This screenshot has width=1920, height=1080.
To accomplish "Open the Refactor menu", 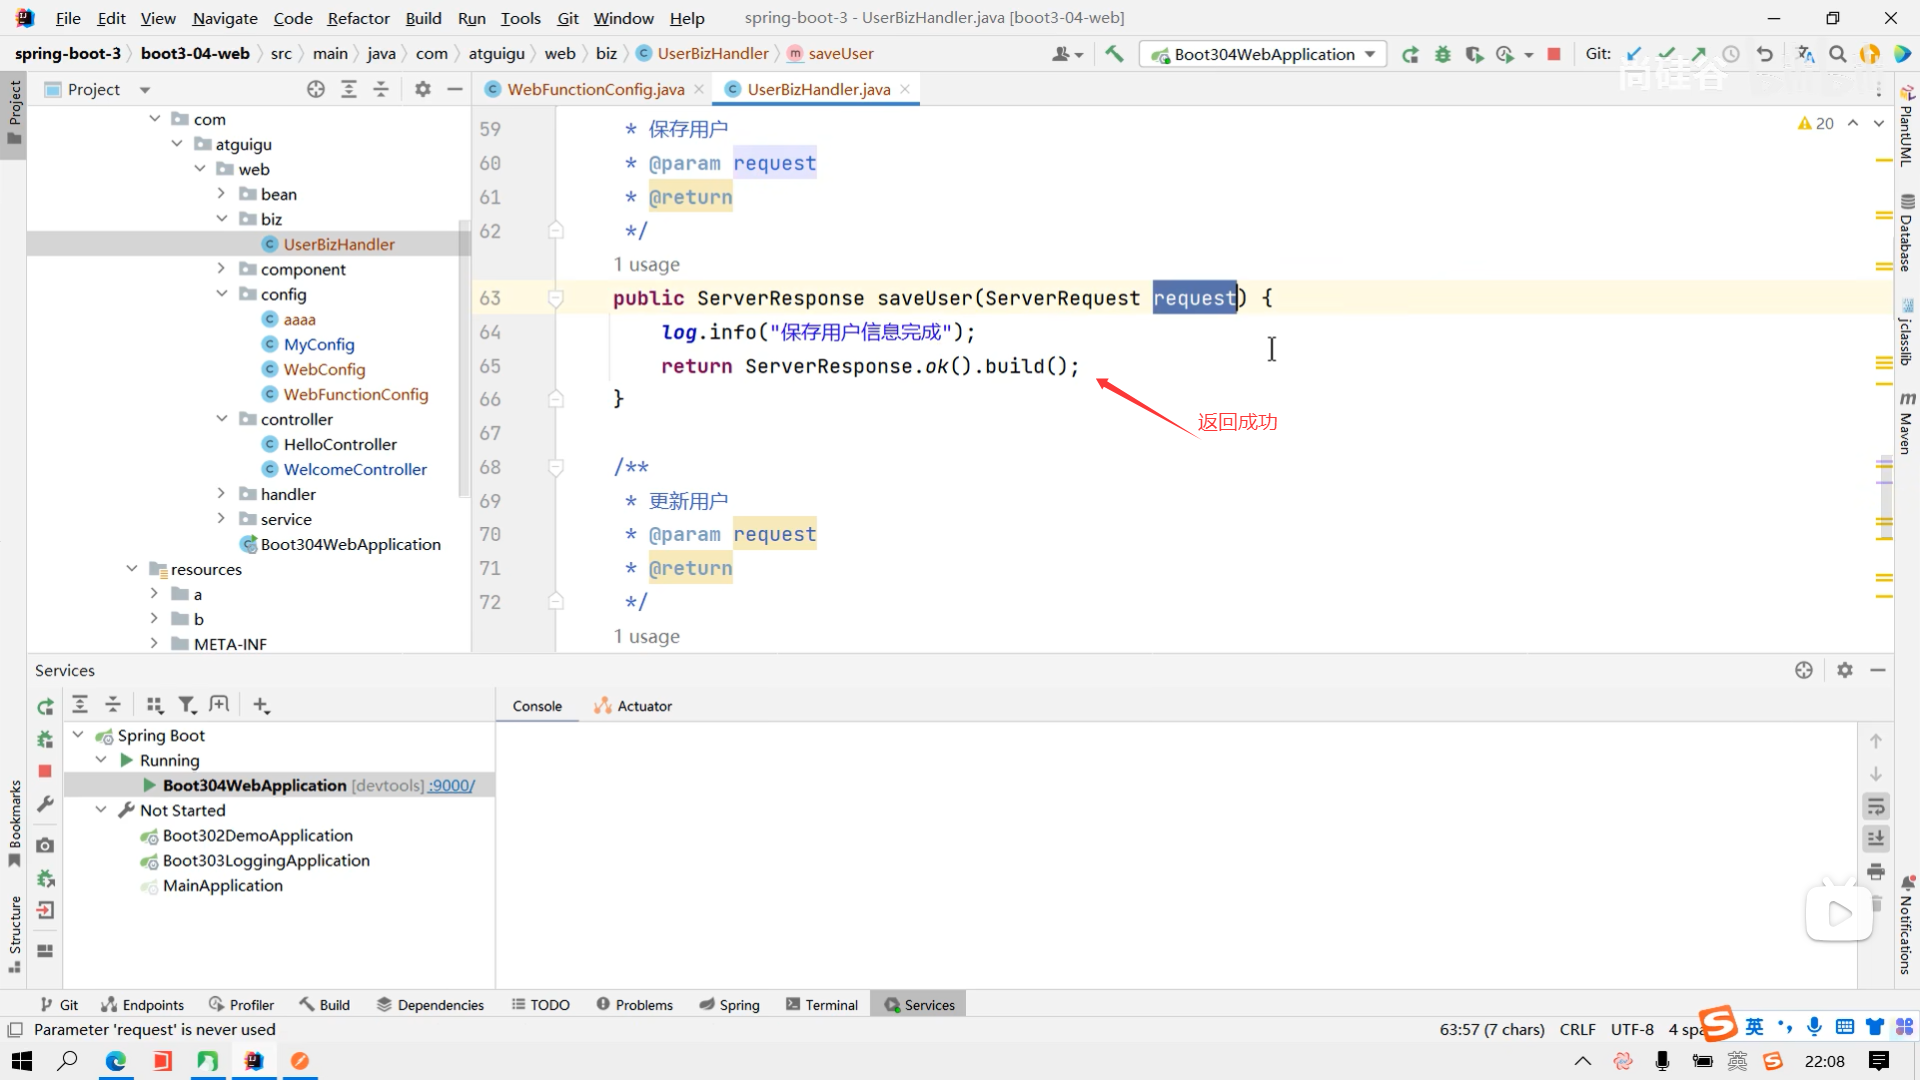I will 358,18.
